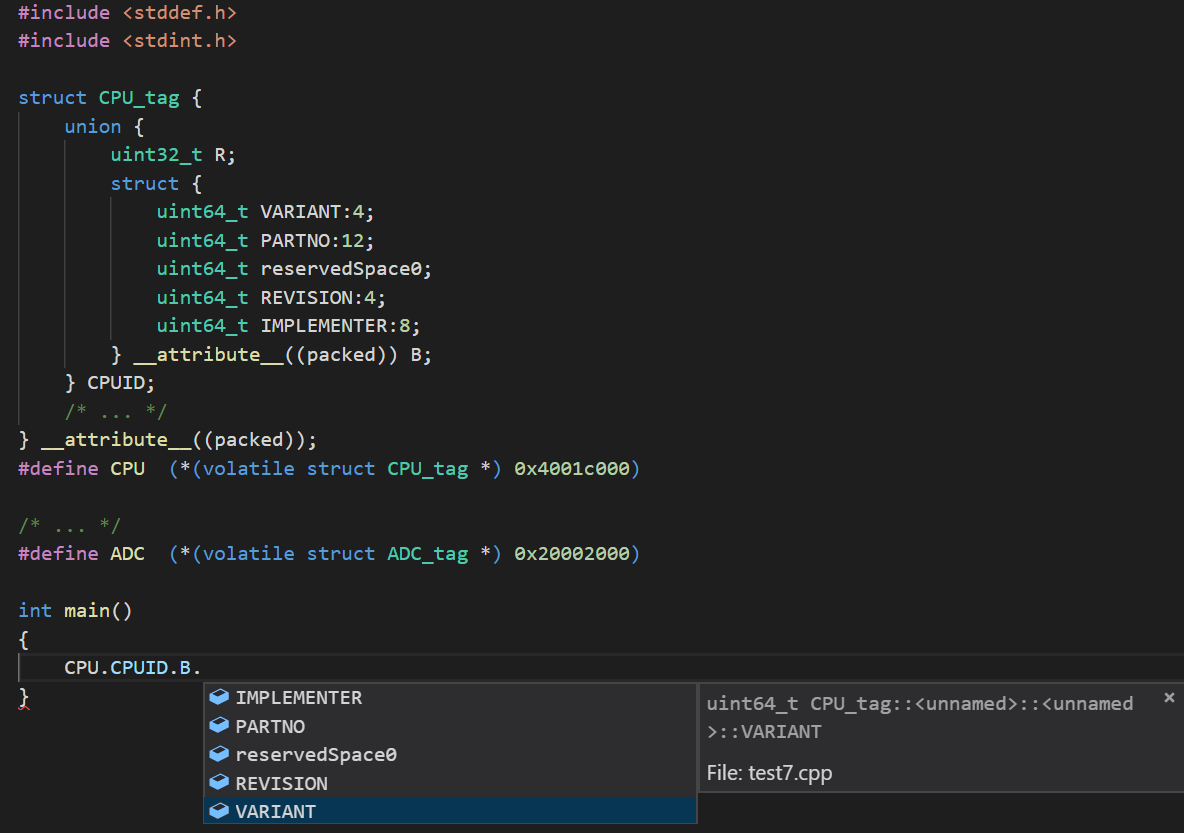This screenshot has height=833, width=1184.
Task: Place cursor on the CPU macro definition
Action: click(127, 468)
